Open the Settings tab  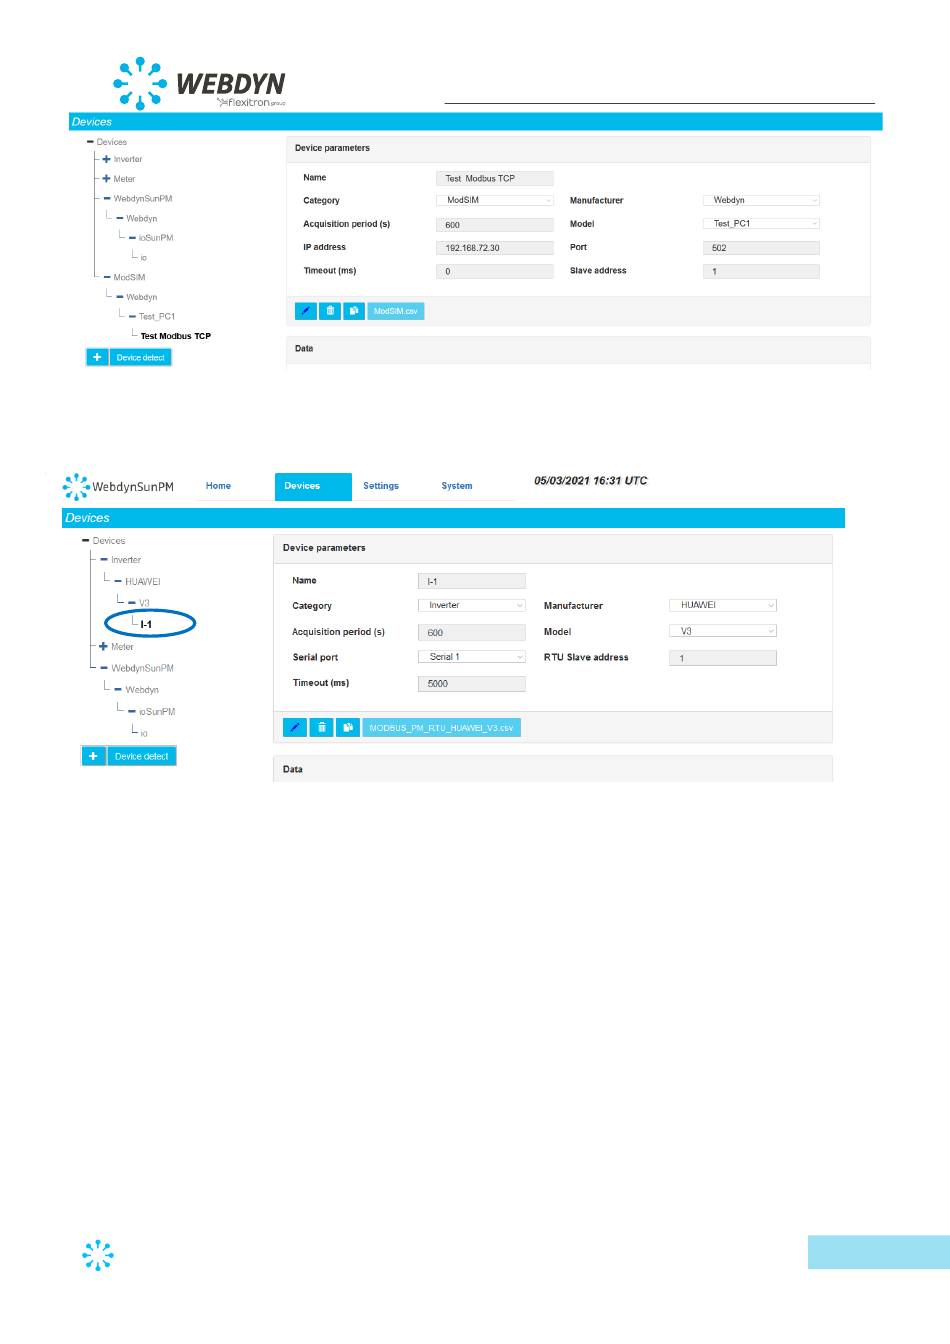[381, 486]
